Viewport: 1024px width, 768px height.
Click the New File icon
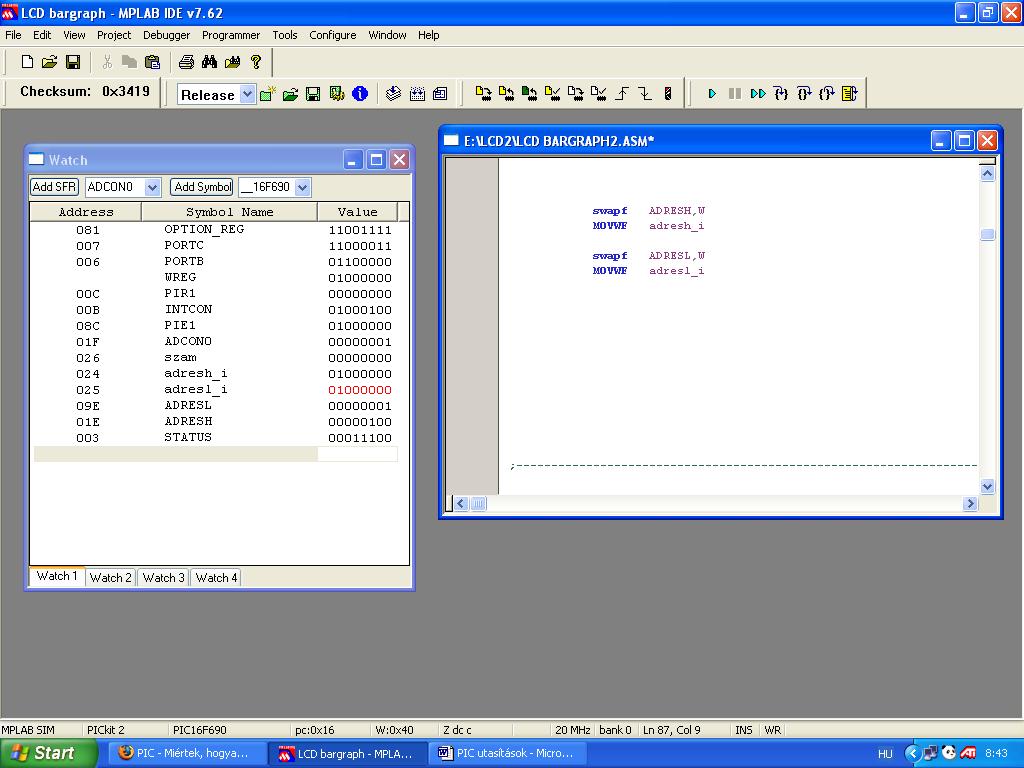27,61
